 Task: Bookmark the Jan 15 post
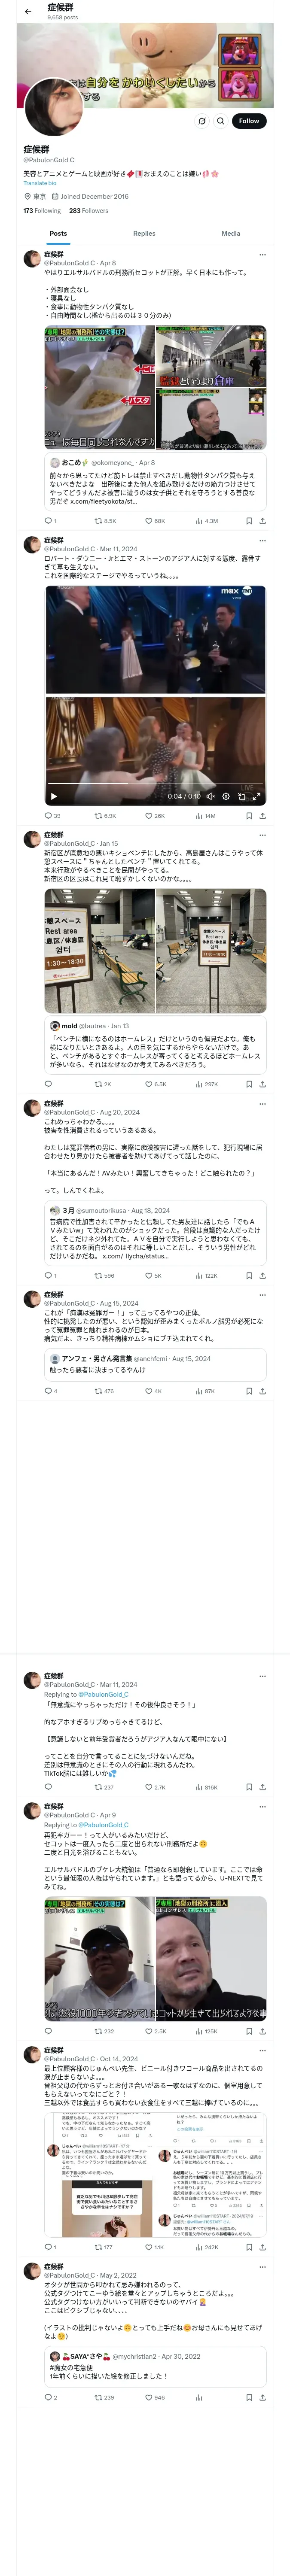click(248, 1084)
